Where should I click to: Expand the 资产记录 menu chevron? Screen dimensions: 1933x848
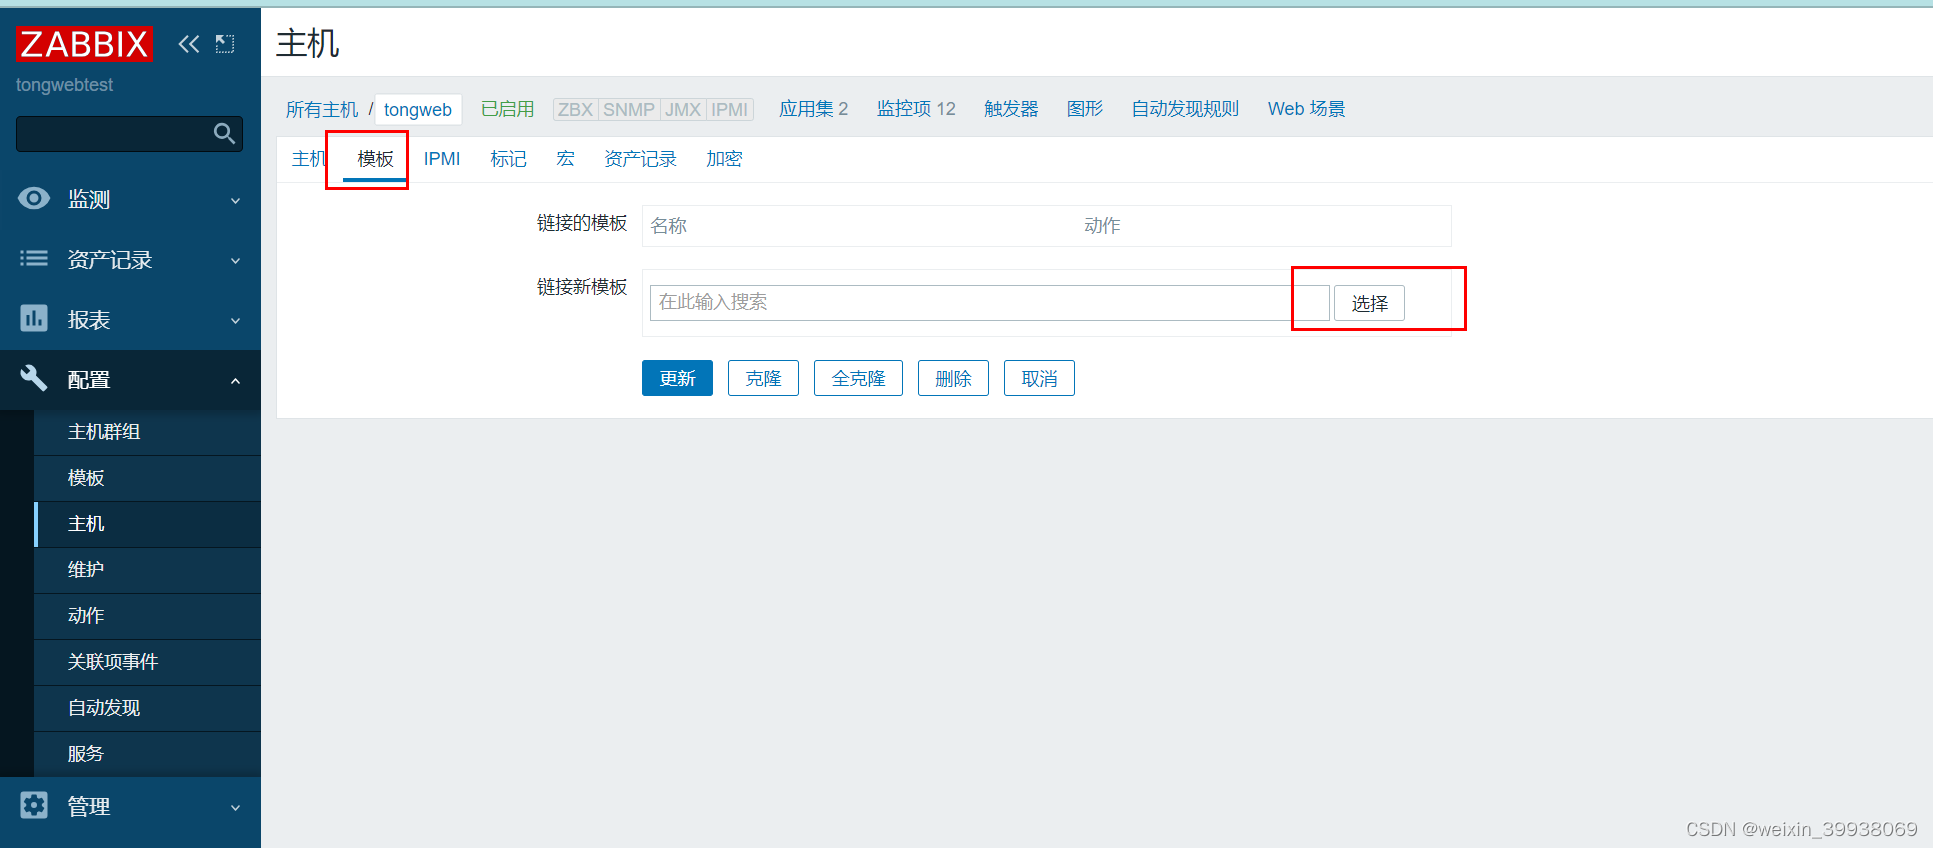pos(236,260)
